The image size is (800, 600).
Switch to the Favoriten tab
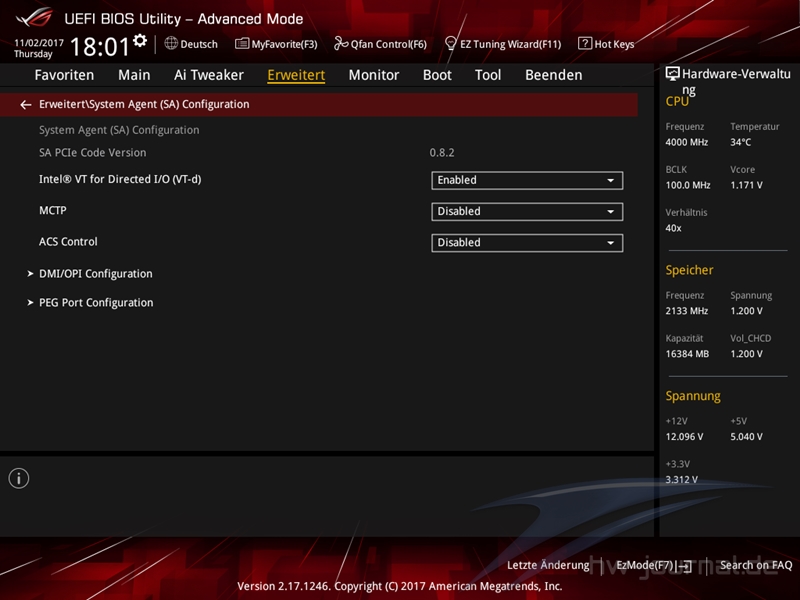pyautogui.click(x=64, y=75)
